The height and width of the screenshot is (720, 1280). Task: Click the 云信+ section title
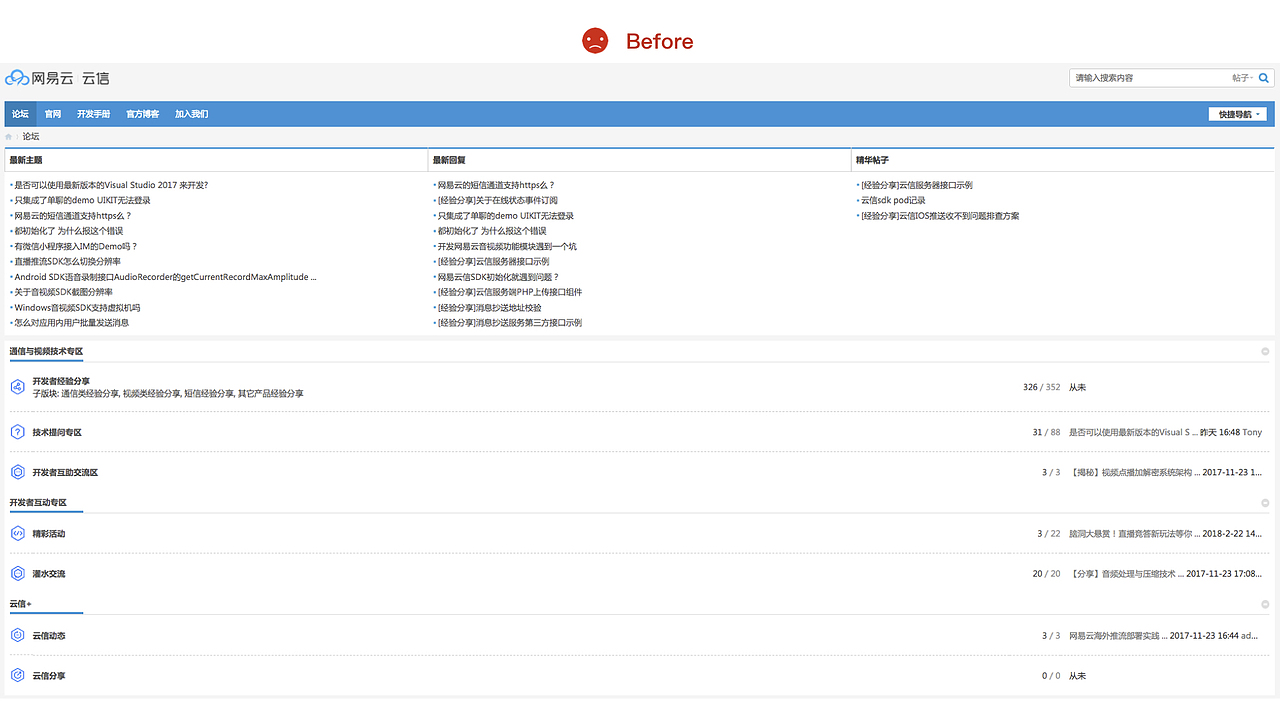20,604
